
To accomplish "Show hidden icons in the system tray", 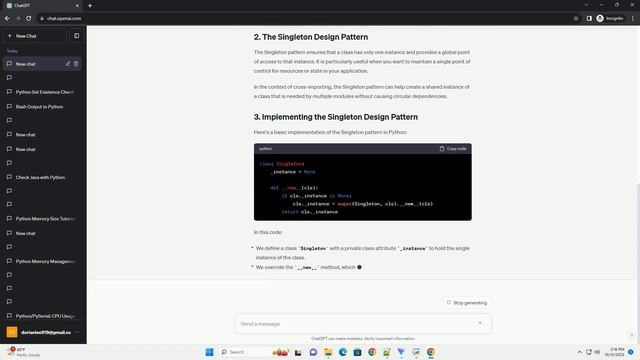I will (579, 352).
